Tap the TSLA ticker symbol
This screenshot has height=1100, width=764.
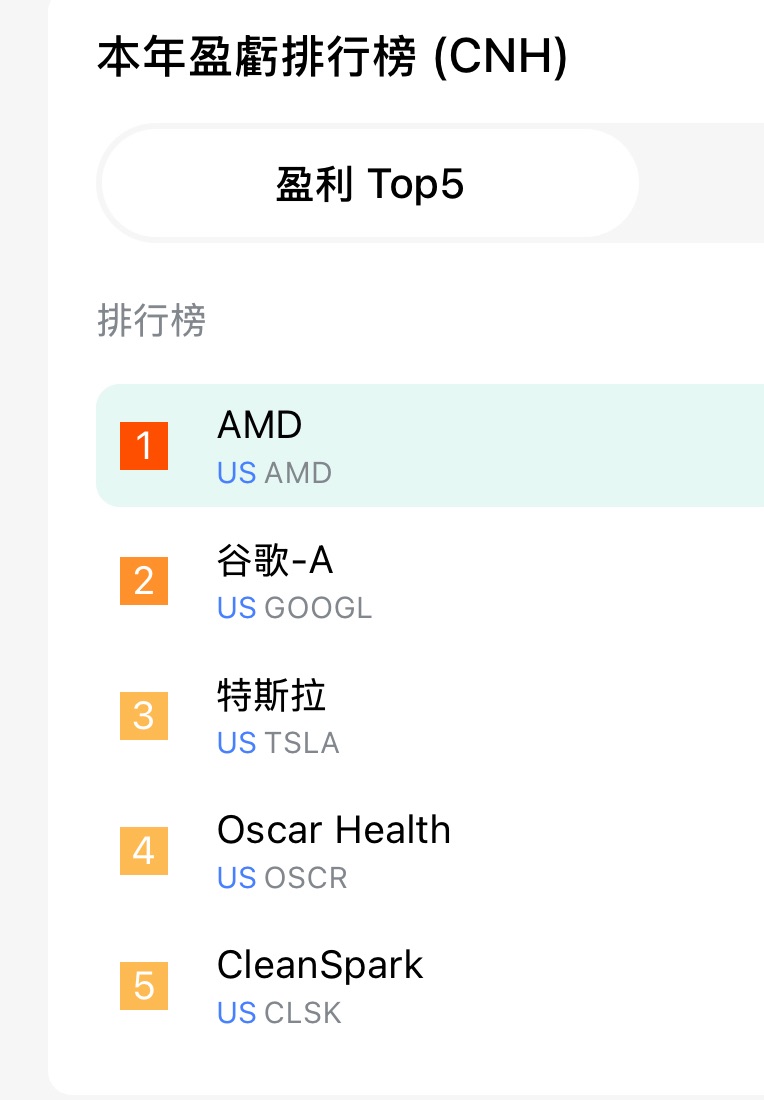click(302, 743)
